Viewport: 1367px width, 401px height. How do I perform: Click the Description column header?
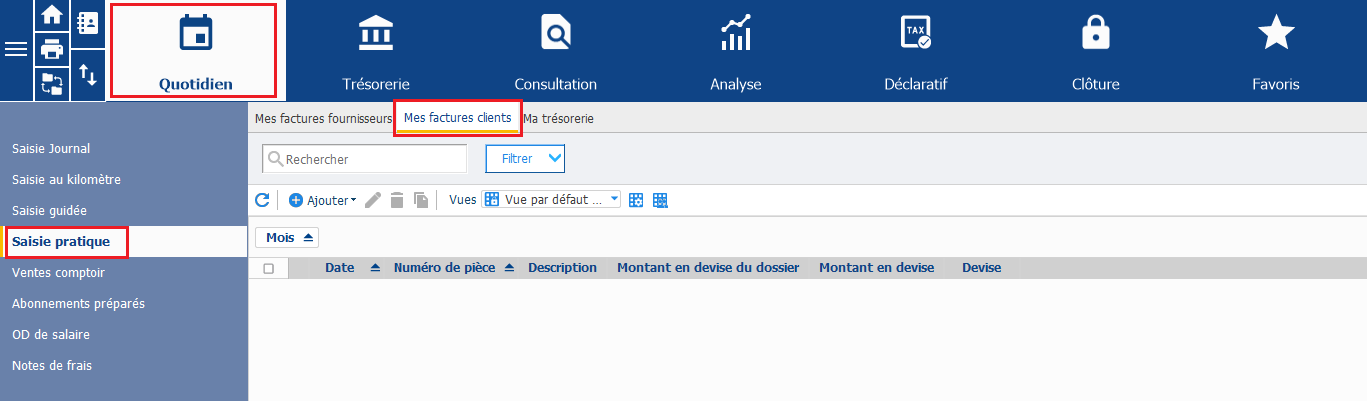pos(562,268)
